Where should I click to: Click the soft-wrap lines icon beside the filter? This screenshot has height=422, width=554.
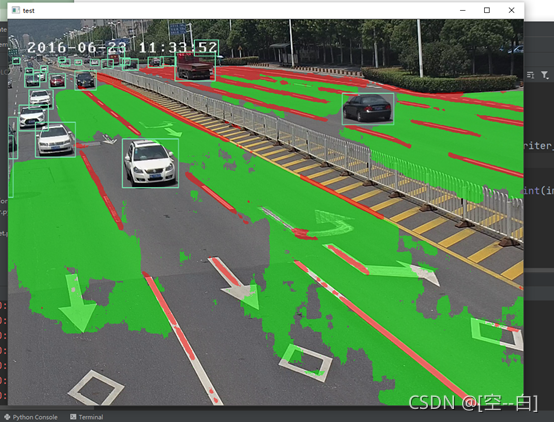point(530,75)
